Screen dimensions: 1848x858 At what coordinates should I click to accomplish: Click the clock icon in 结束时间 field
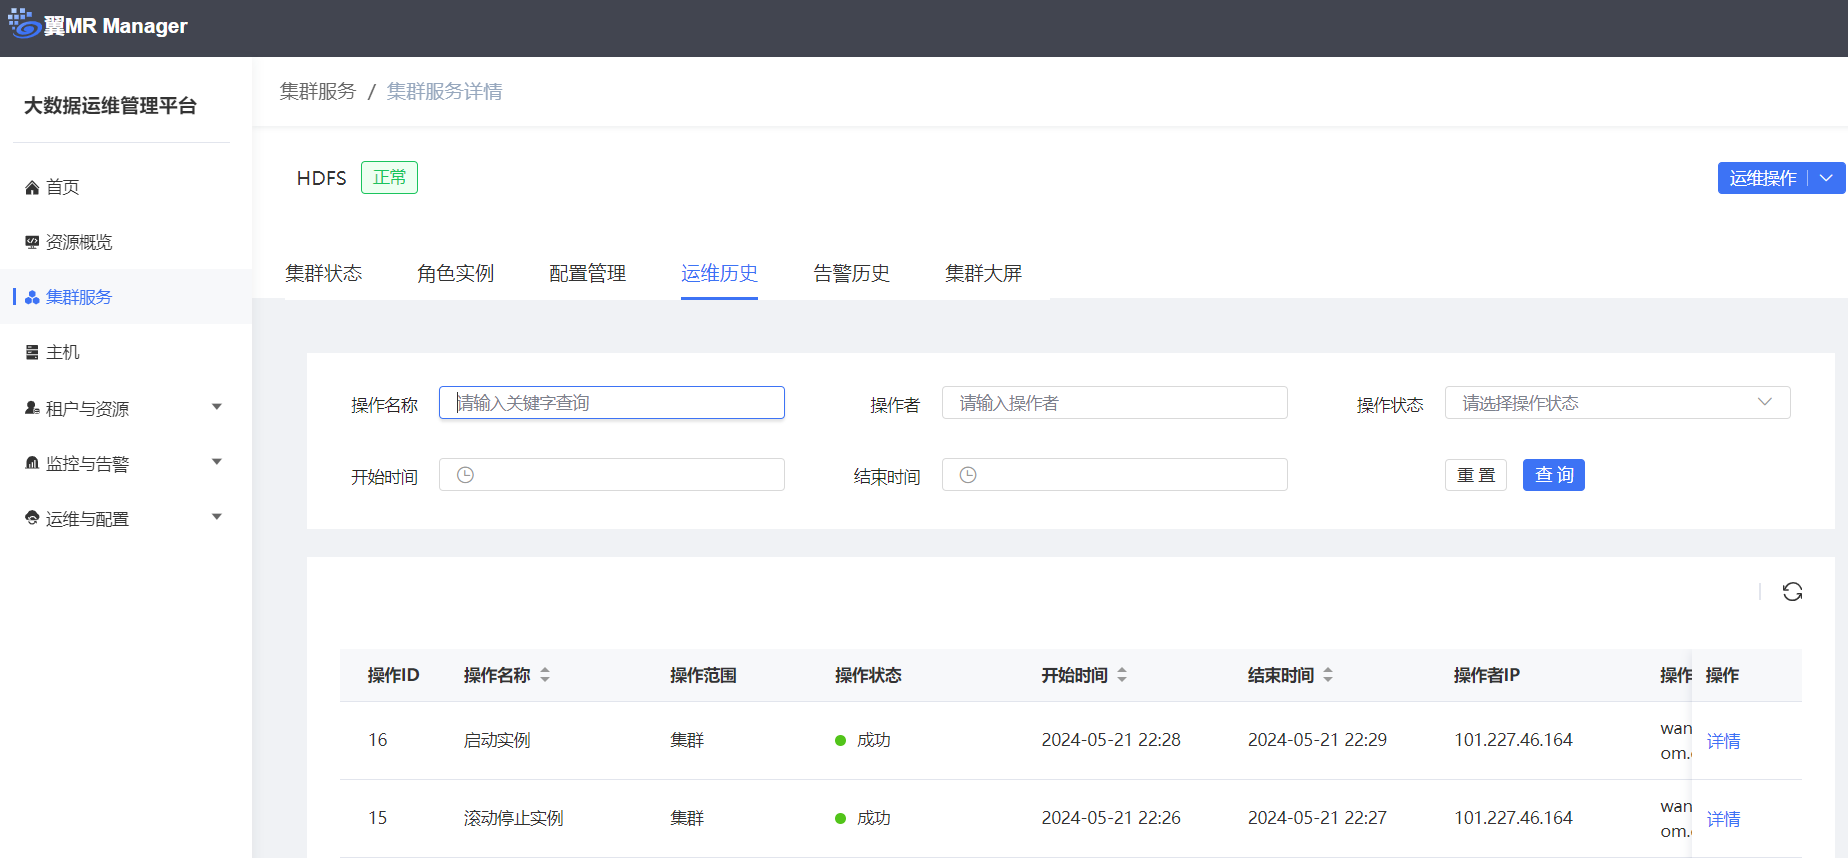[x=968, y=475]
